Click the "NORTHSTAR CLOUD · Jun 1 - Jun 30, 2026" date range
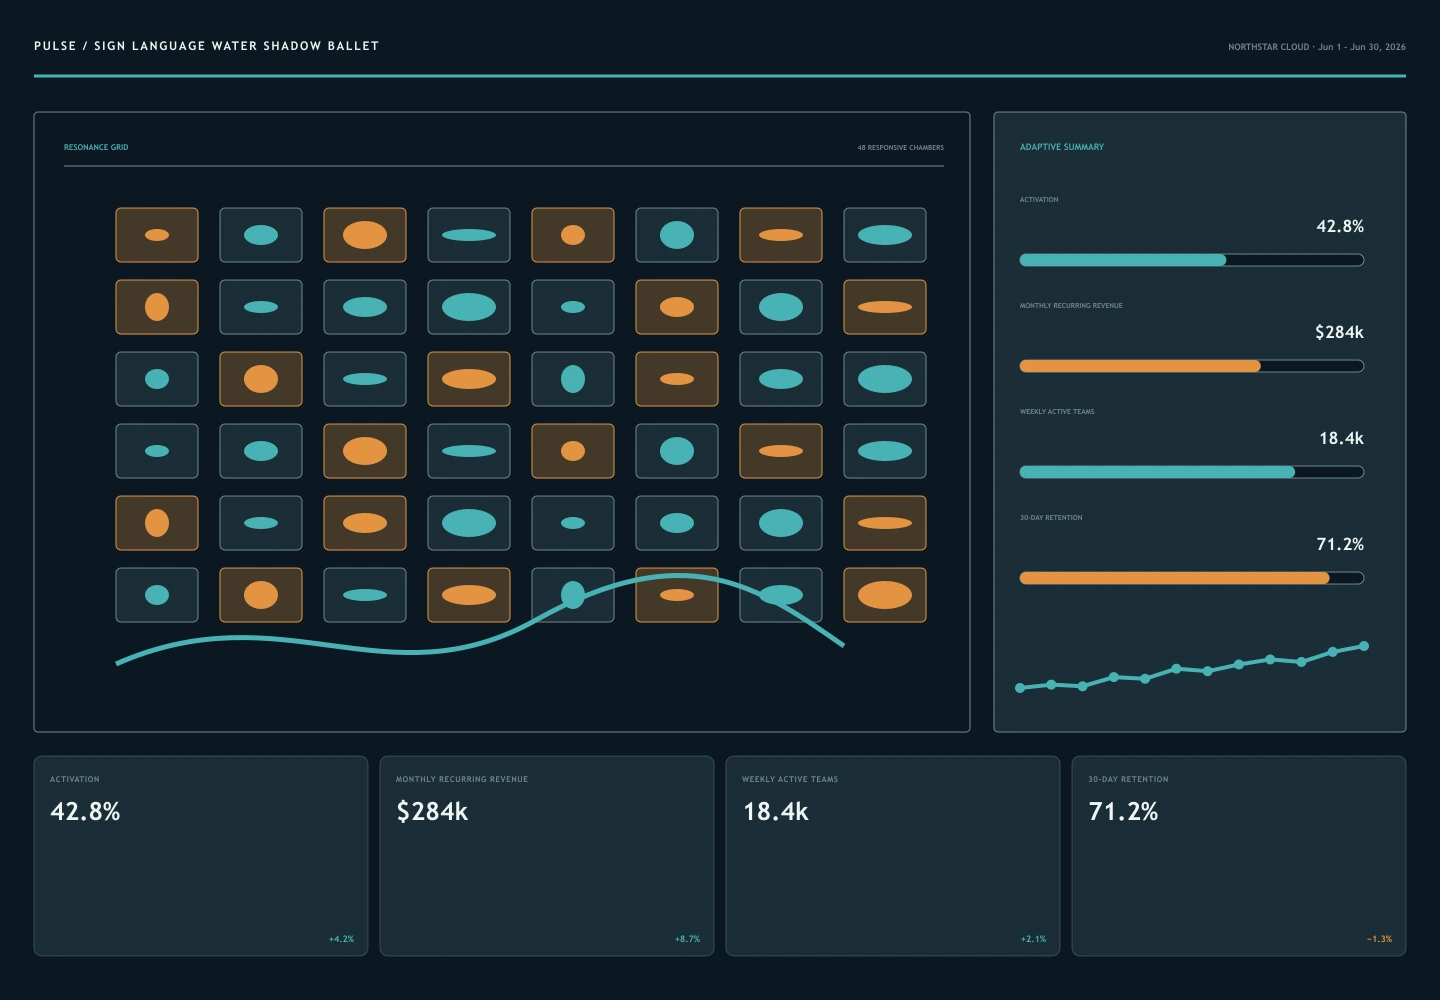 [x=1317, y=47]
